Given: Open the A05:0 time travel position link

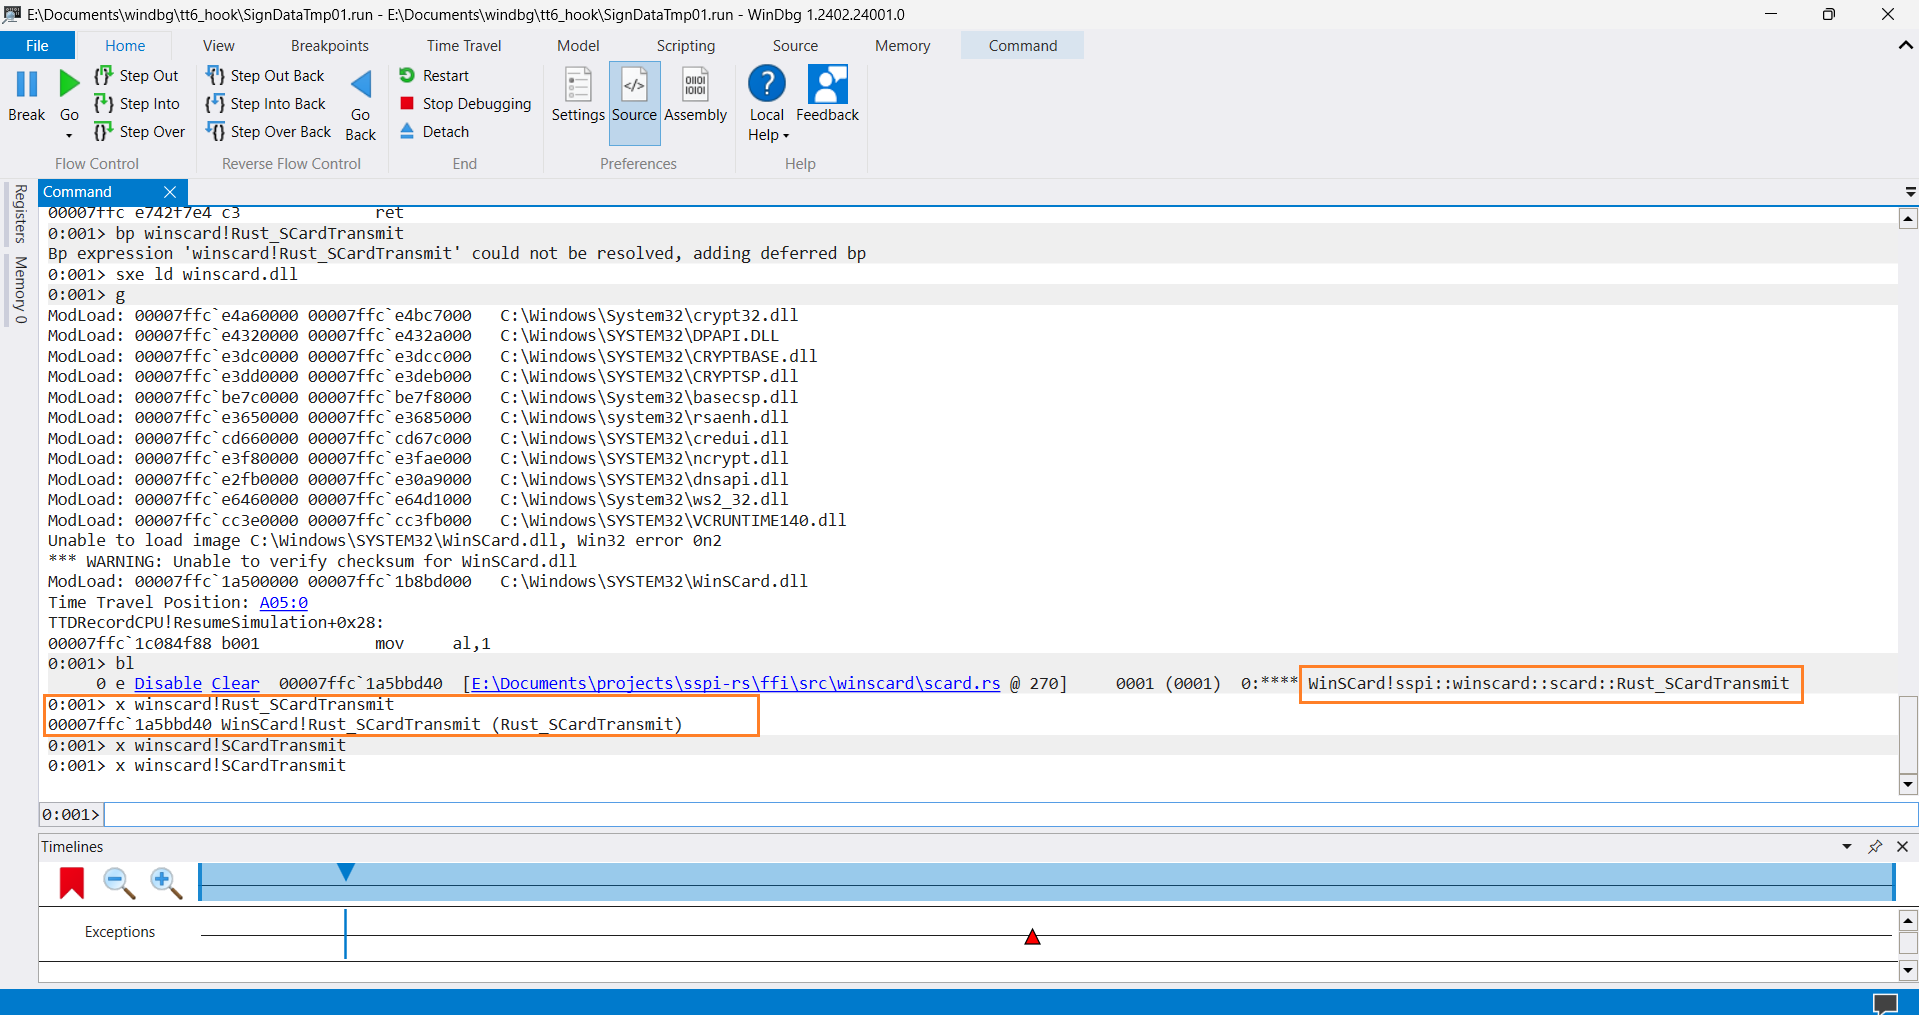Looking at the screenshot, I should click(x=283, y=603).
